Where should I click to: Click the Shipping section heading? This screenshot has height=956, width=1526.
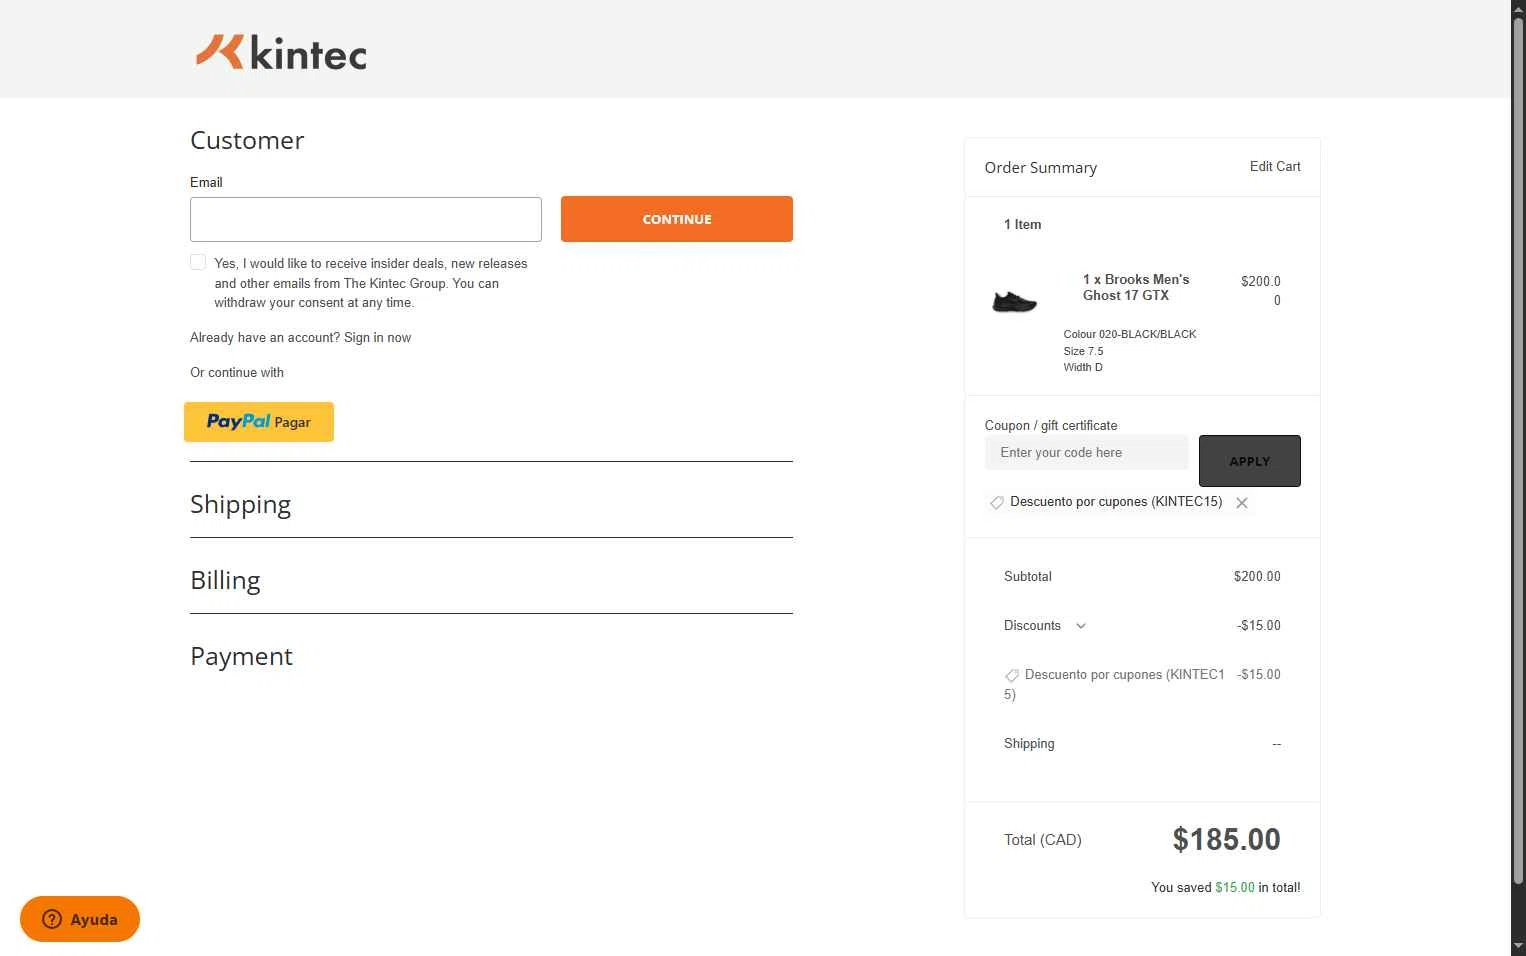(241, 504)
